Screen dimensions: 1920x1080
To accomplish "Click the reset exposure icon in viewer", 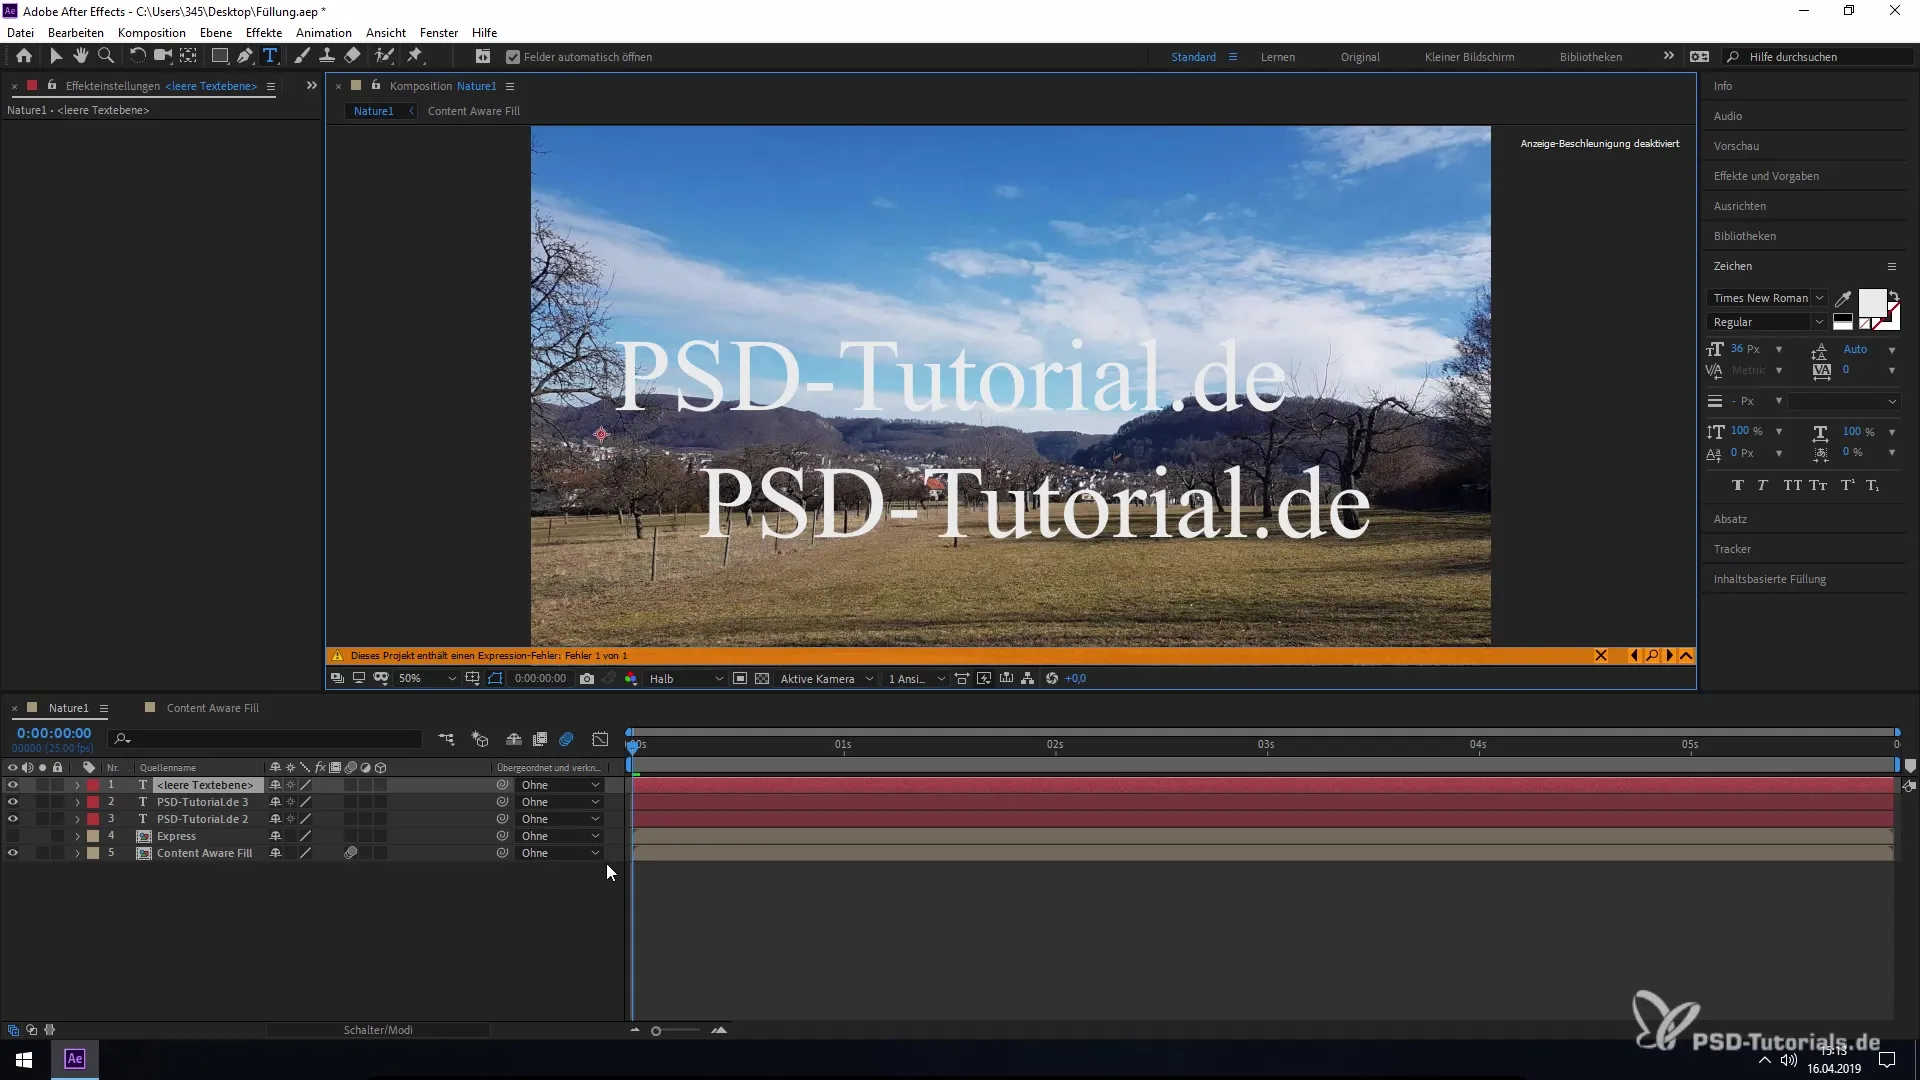I will [x=1052, y=679].
